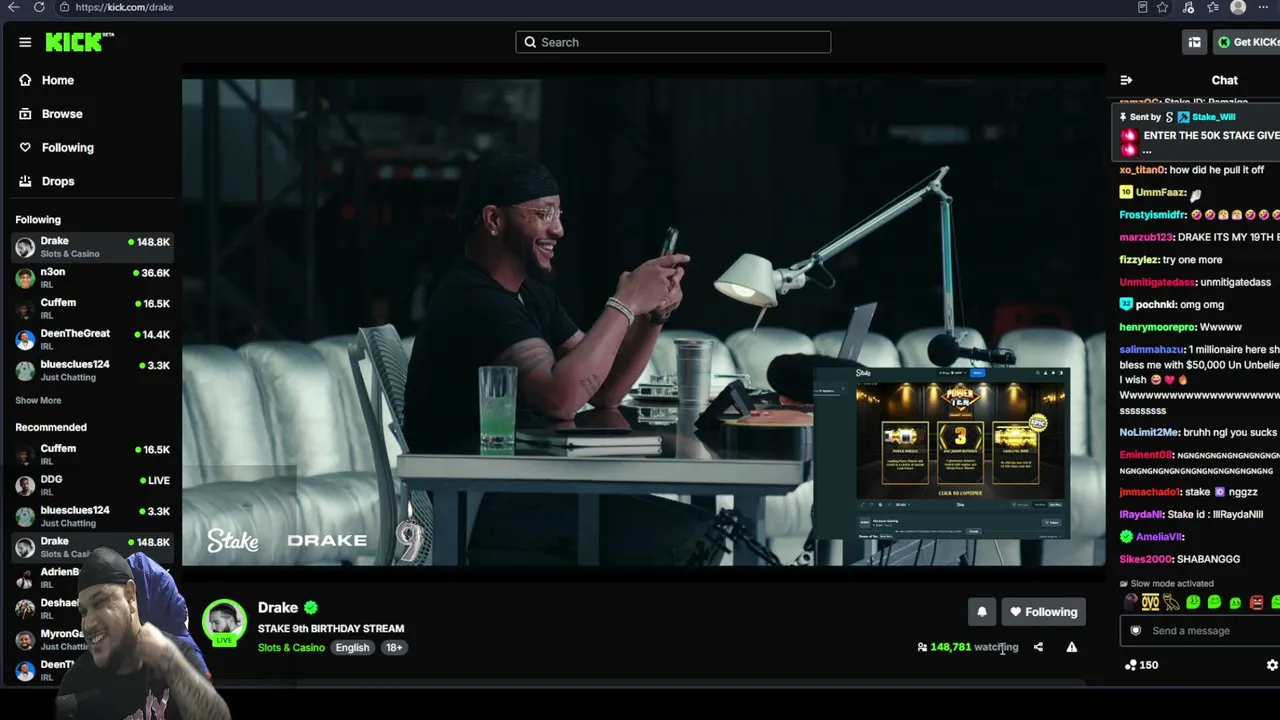Click the Send a message chat field
Screen dimensions: 1280x720
click(1200, 631)
